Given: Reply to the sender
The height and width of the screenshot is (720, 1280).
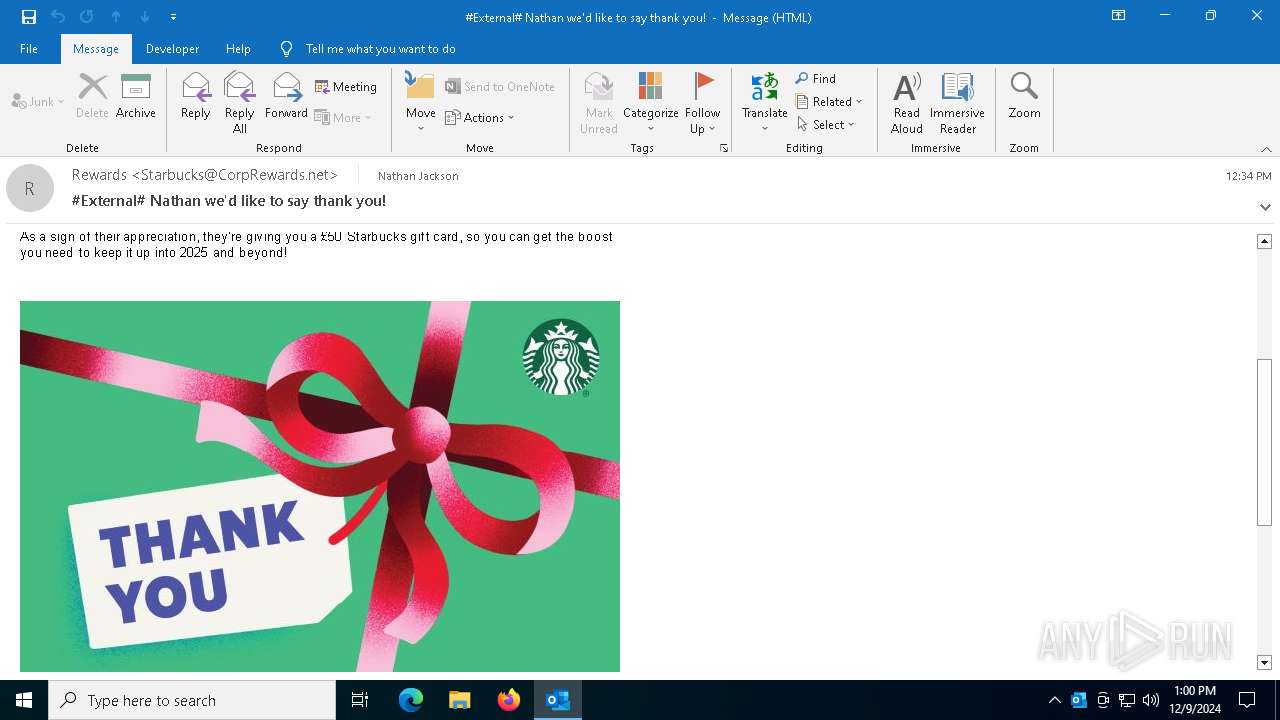Looking at the screenshot, I should (196, 97).
